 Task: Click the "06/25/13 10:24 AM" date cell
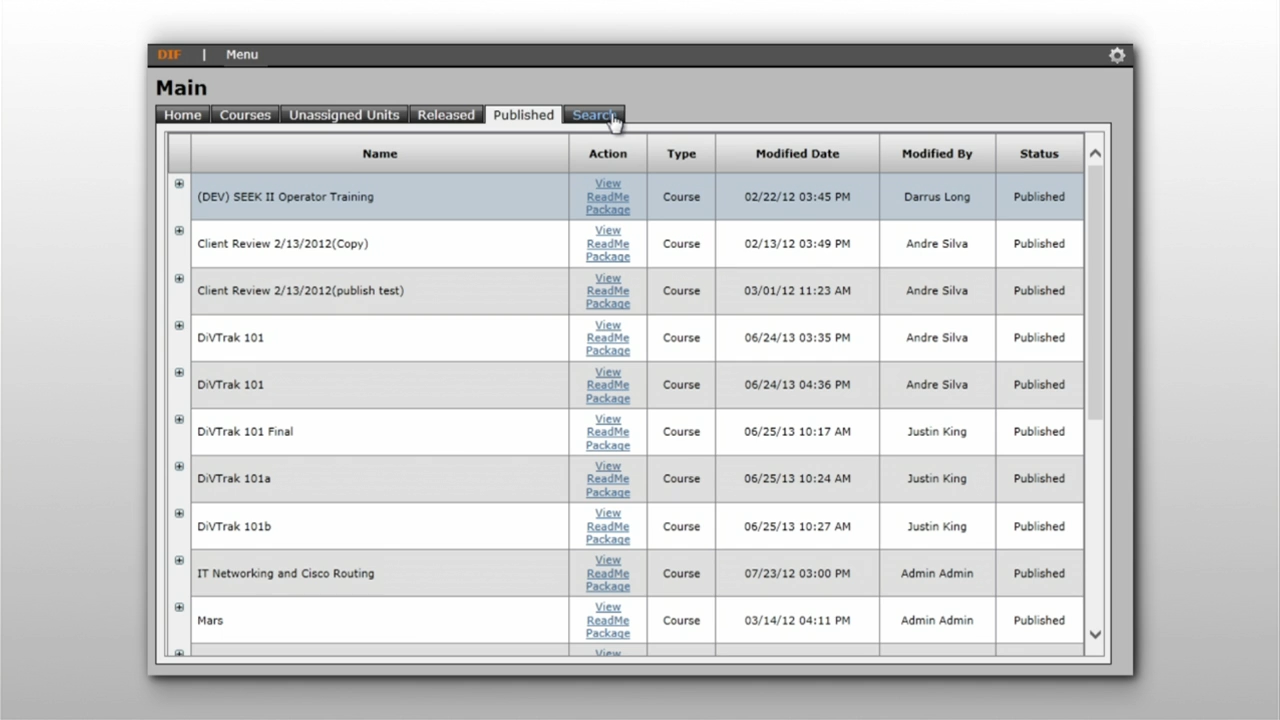tap(797, 479)
